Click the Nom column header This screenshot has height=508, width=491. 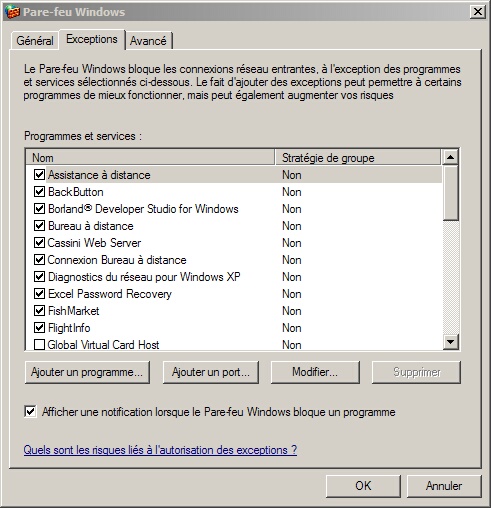click(x=150, y=157)
